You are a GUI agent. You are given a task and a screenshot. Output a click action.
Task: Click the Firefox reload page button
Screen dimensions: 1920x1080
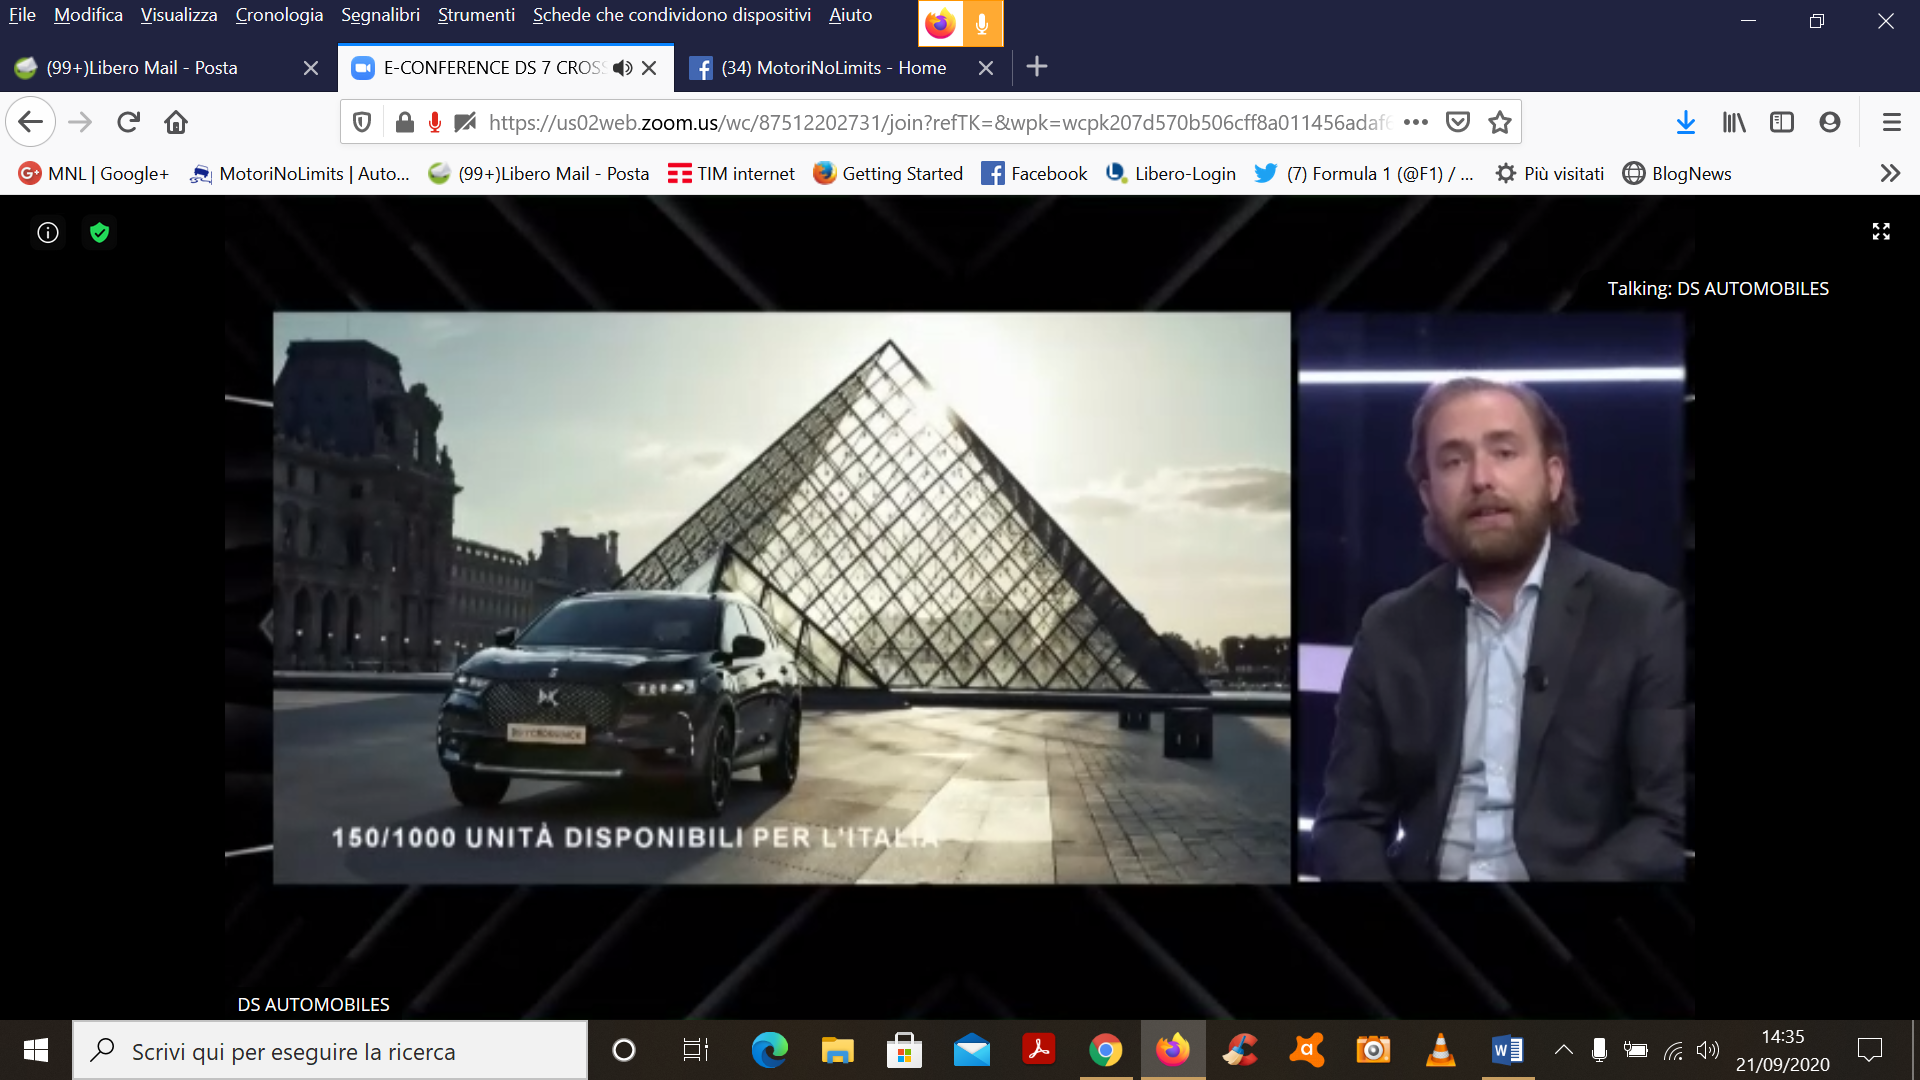(x=128, y=122)
